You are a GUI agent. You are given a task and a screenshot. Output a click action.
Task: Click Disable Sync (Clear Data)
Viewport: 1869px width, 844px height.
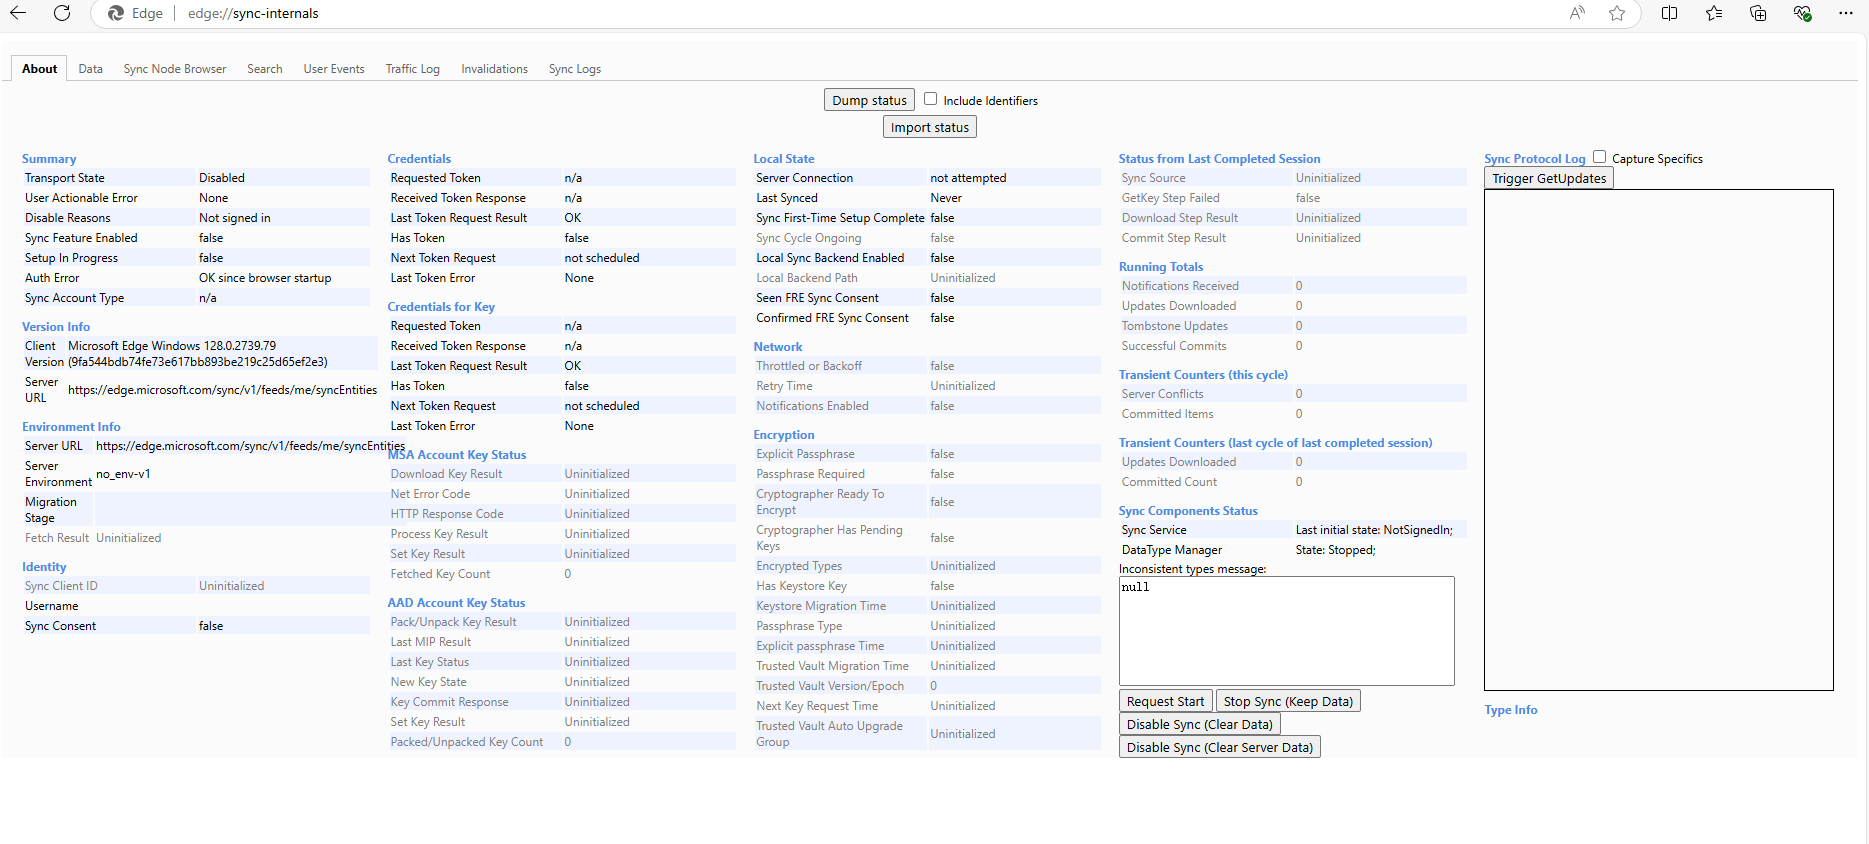1200,724
